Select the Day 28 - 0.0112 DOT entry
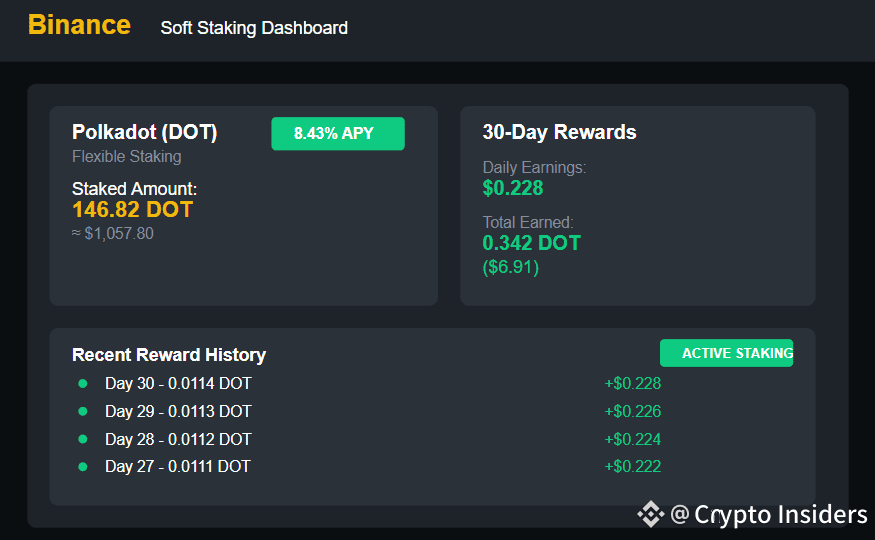Viewport: 875px width, 540px height. (x=178, y=439)
